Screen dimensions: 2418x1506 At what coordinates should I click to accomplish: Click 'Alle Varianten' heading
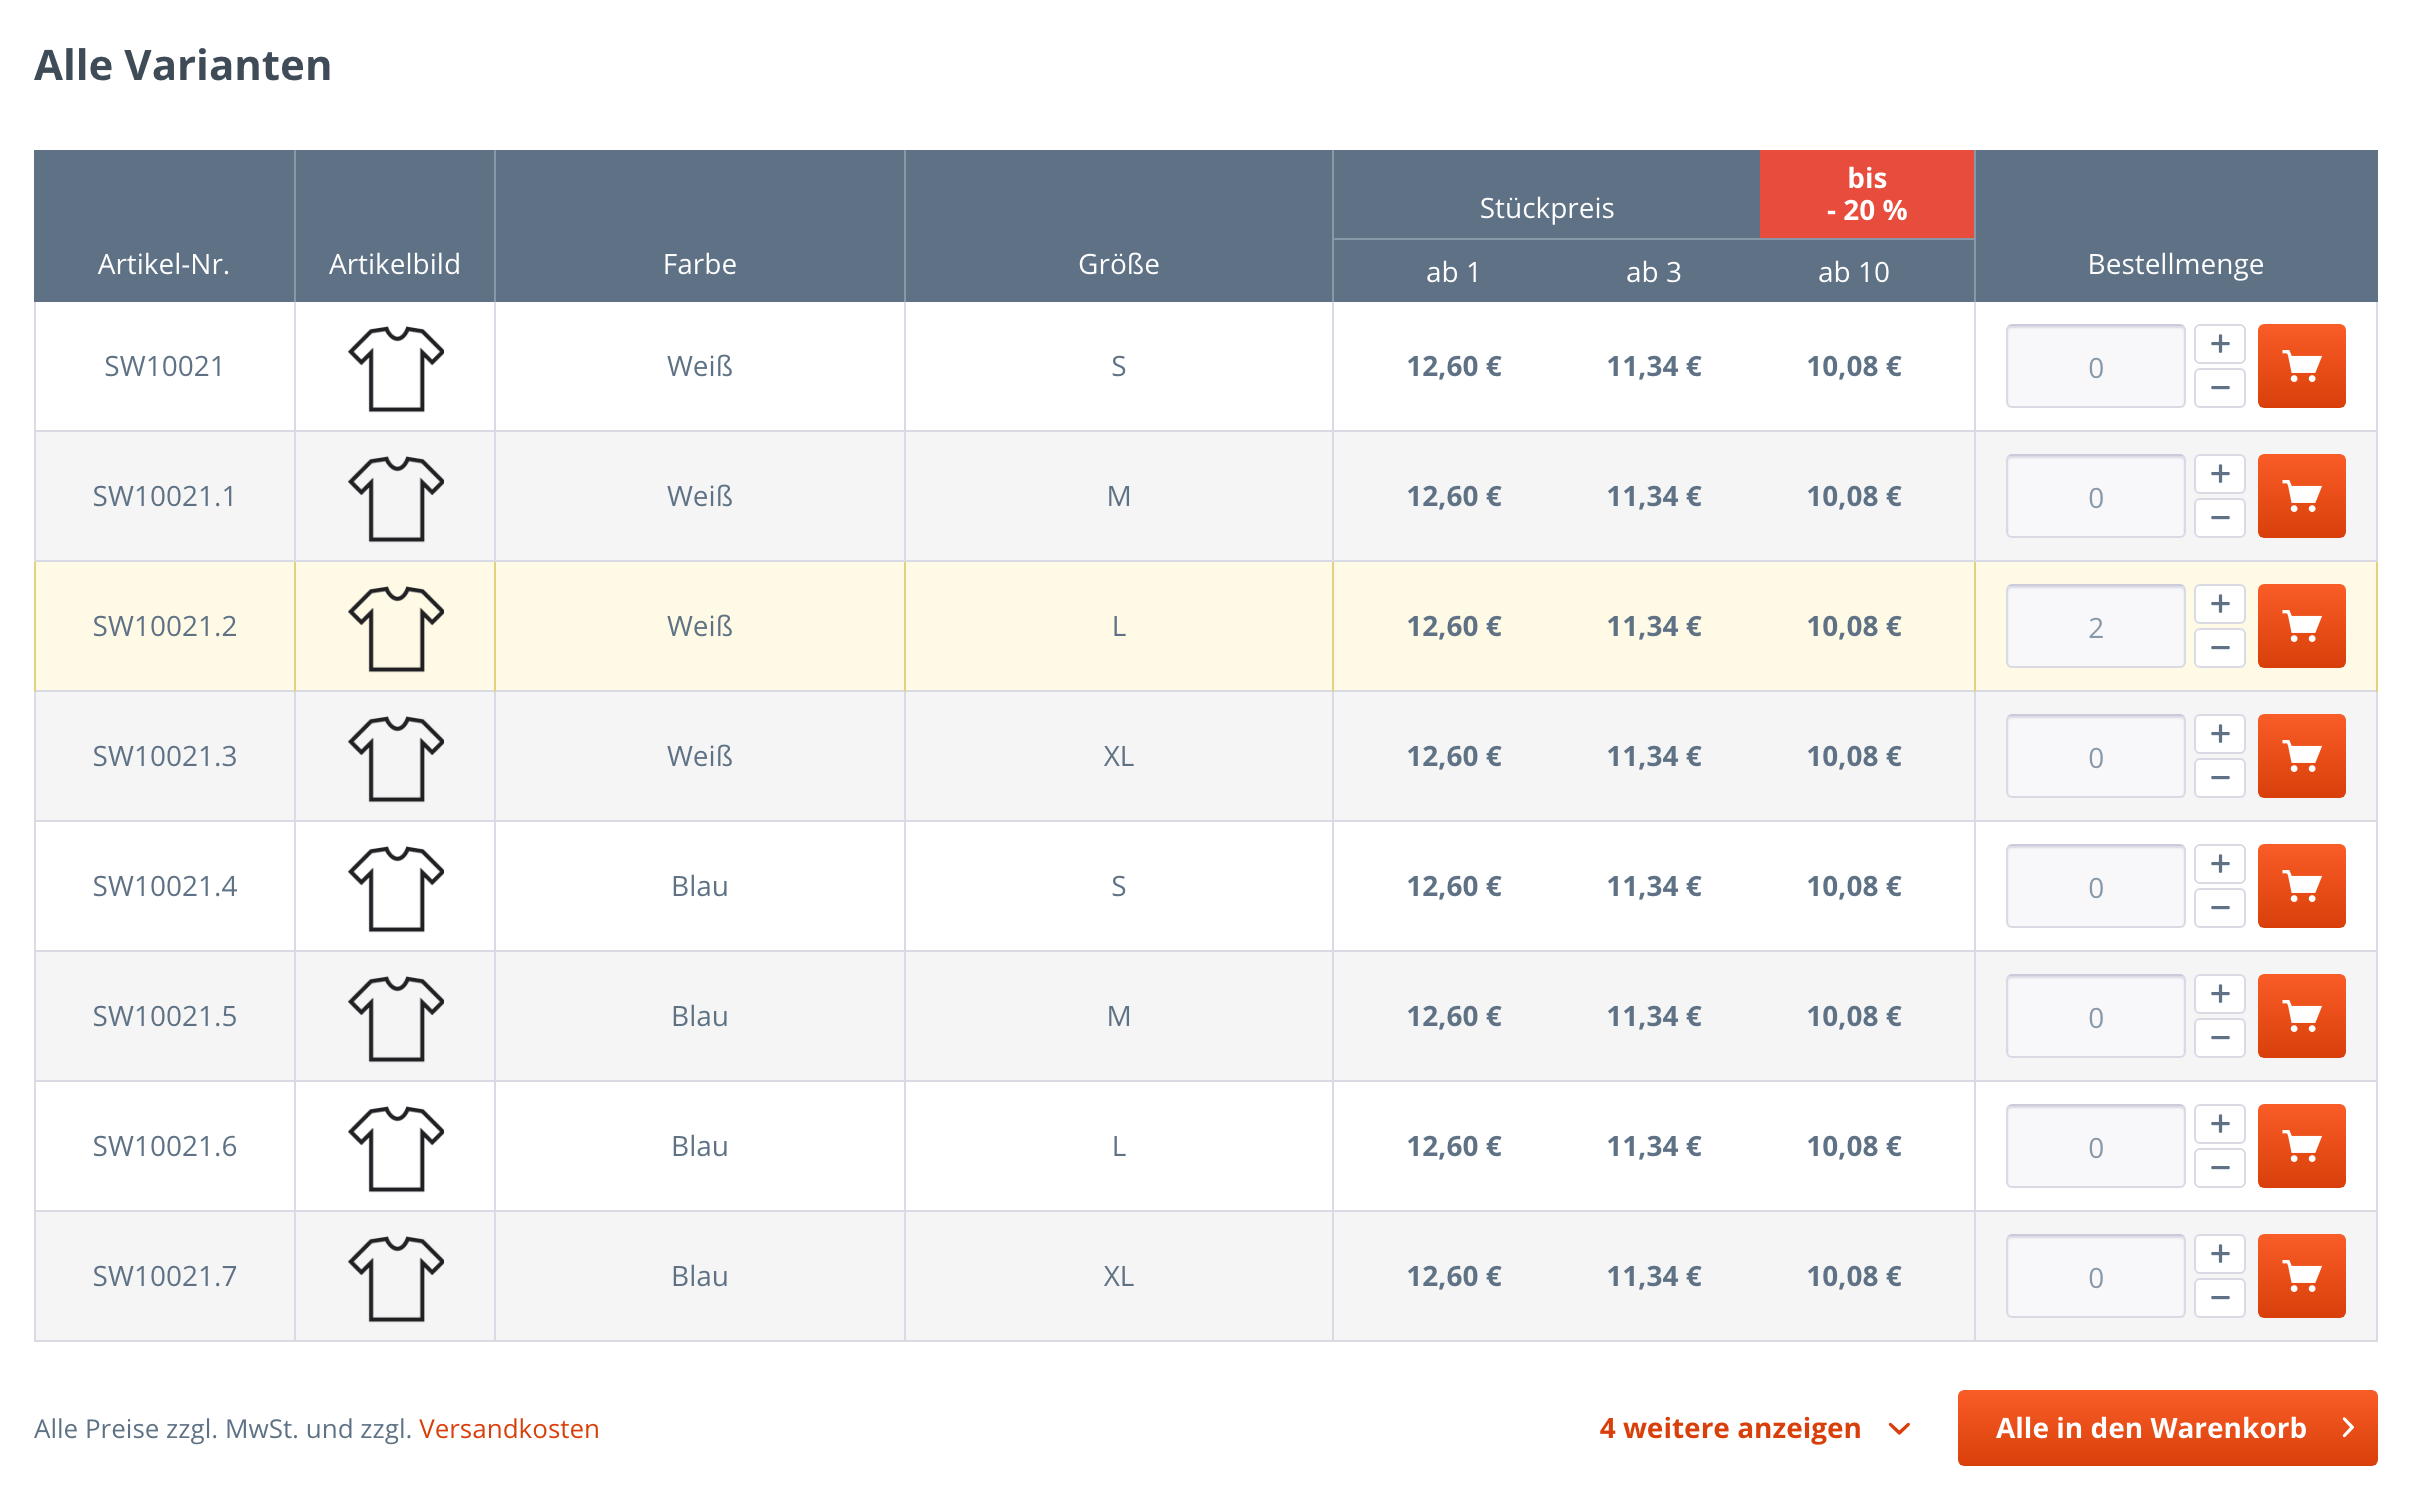click(183, 65)
